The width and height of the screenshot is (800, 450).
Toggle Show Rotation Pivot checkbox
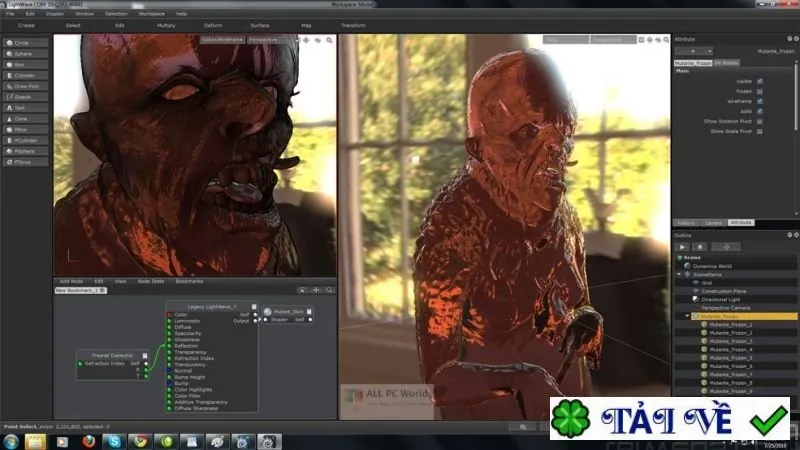(760, 121)
